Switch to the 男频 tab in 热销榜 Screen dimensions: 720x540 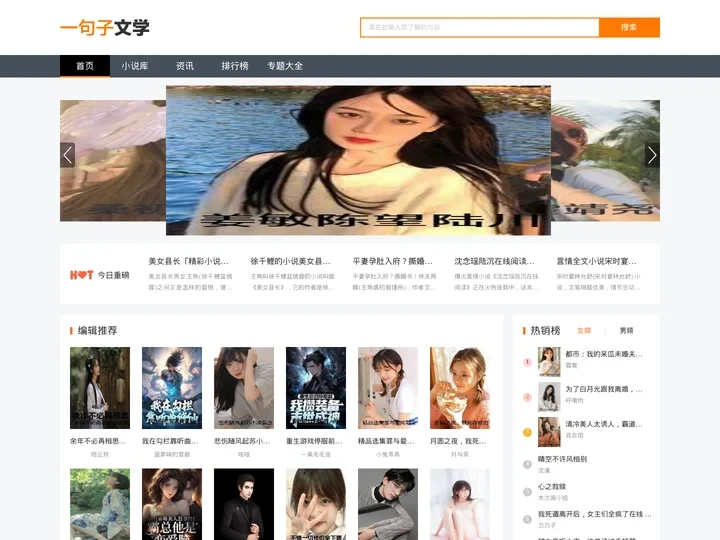click(x=626, y=330)
